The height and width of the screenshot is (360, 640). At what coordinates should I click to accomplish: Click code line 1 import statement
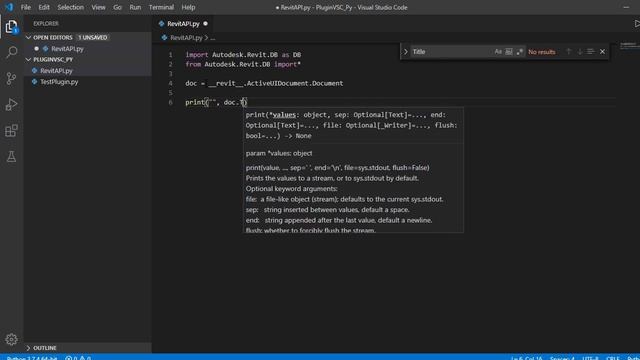click(x=243, y=55)
